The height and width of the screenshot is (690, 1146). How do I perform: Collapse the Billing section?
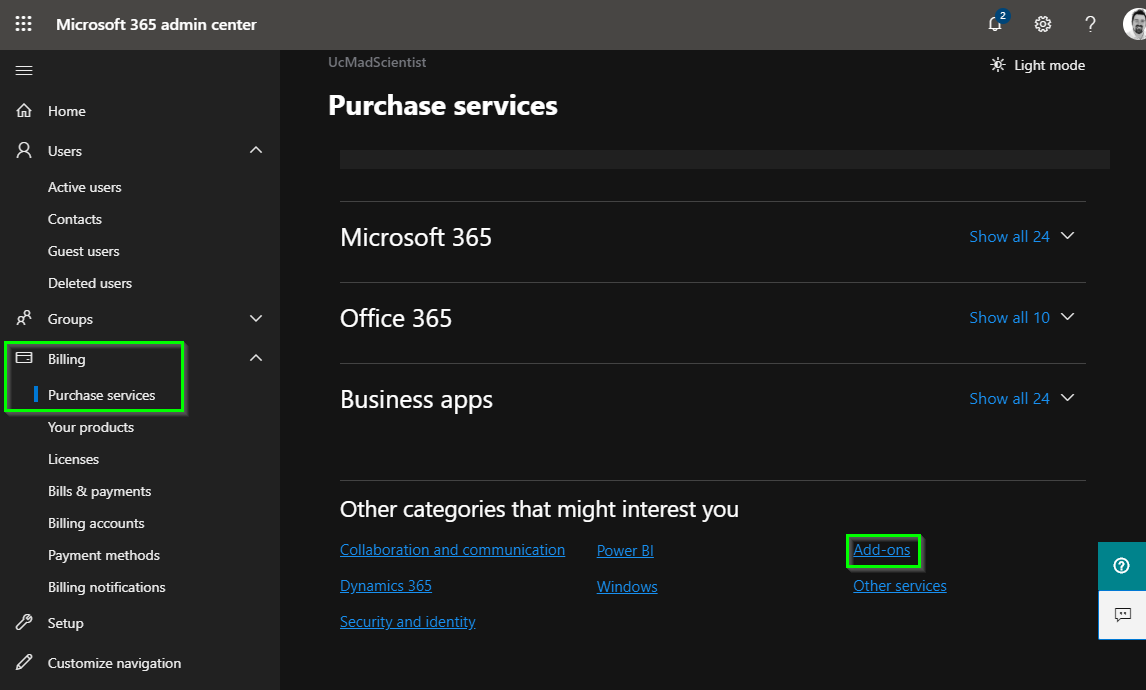(x=256, y=358)
